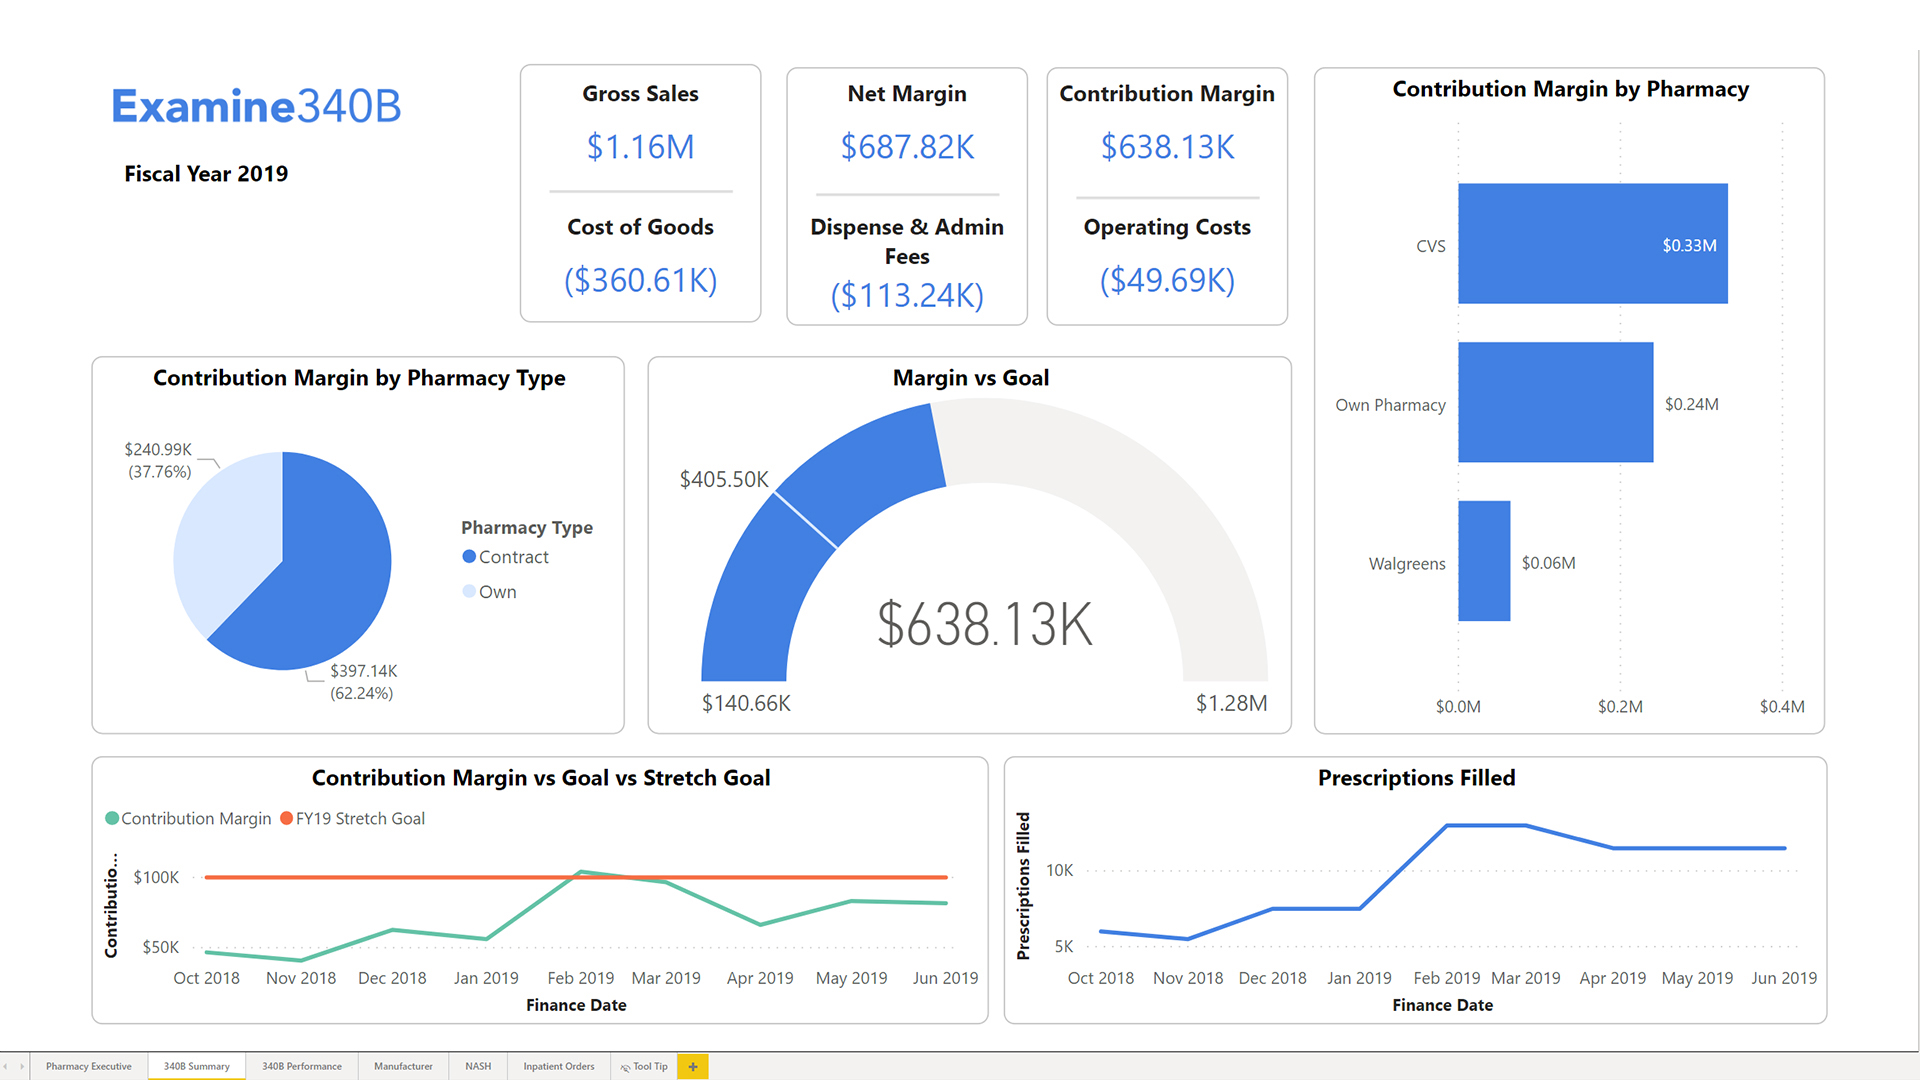1920x1080 pixels.
Task: Switch to the NASH tab
Action: (478, 1066)
